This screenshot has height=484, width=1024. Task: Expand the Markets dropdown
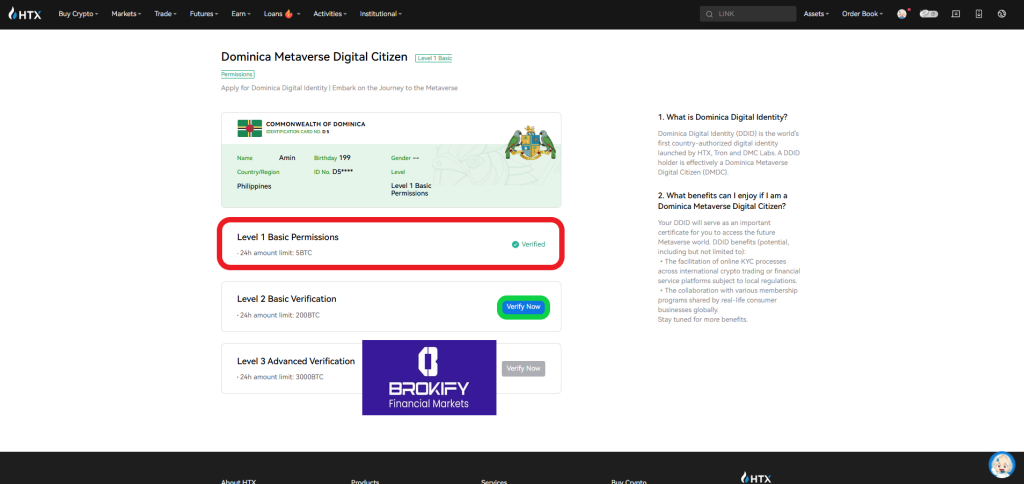tap(126, 14)
